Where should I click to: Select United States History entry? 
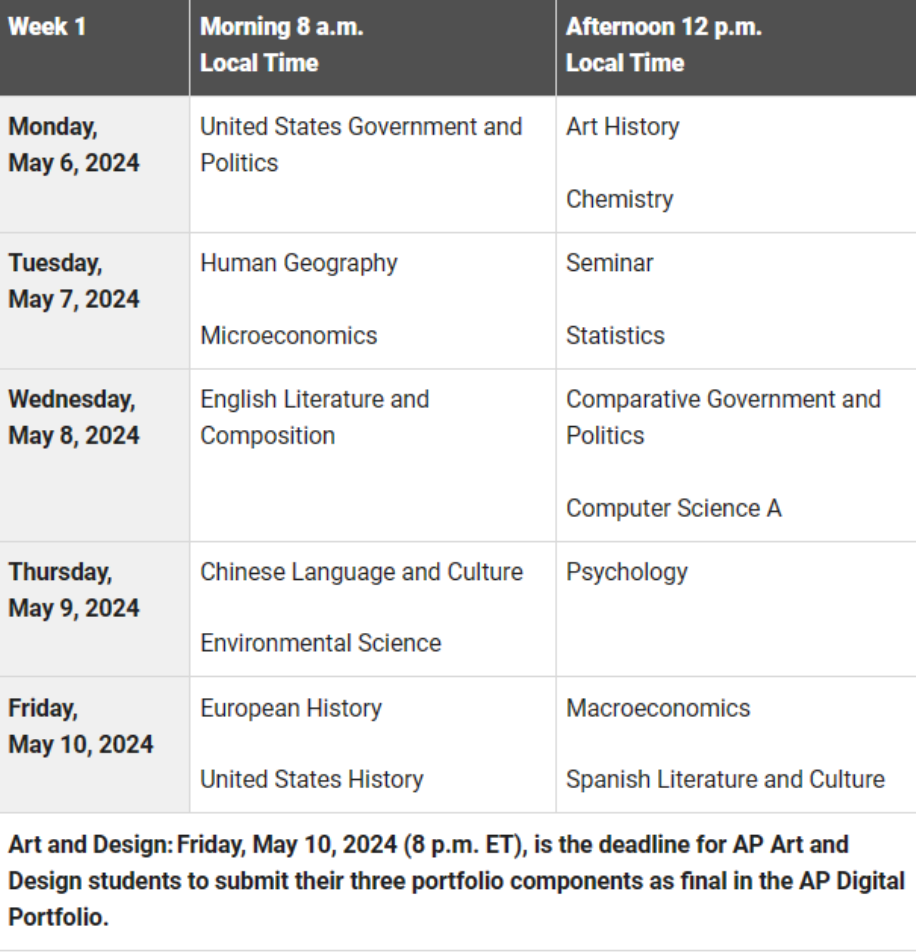coord(311,779)
